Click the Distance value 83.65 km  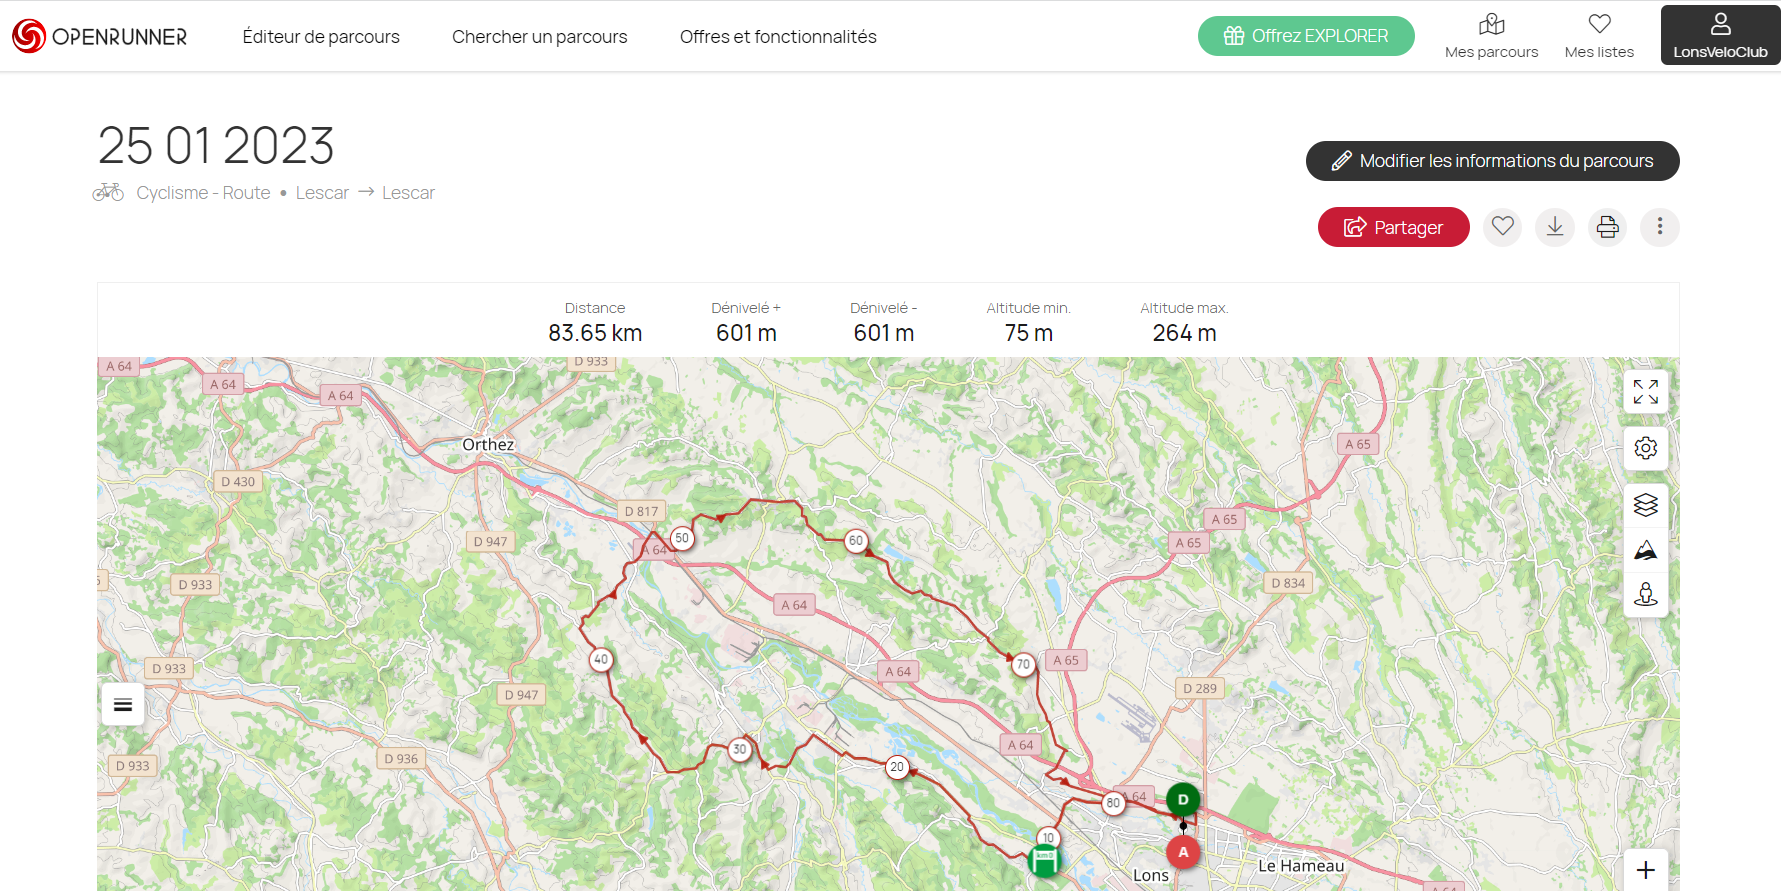pyautogui.click(x=595, y=333)
